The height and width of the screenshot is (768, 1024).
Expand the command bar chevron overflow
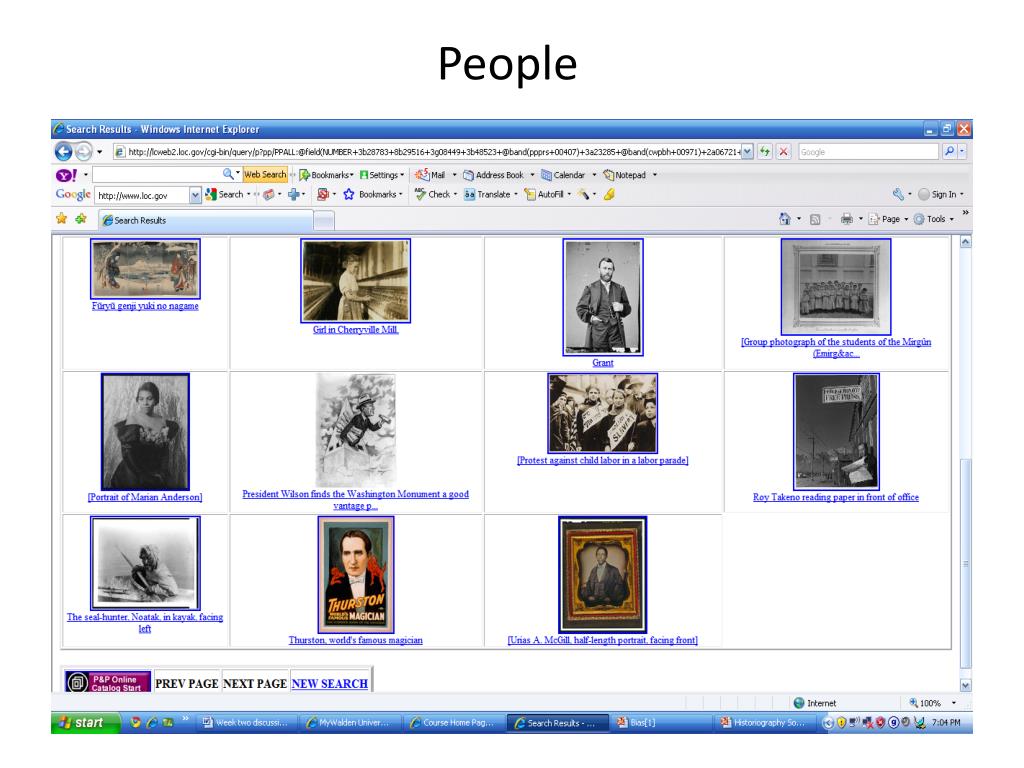tap(965, 213)
